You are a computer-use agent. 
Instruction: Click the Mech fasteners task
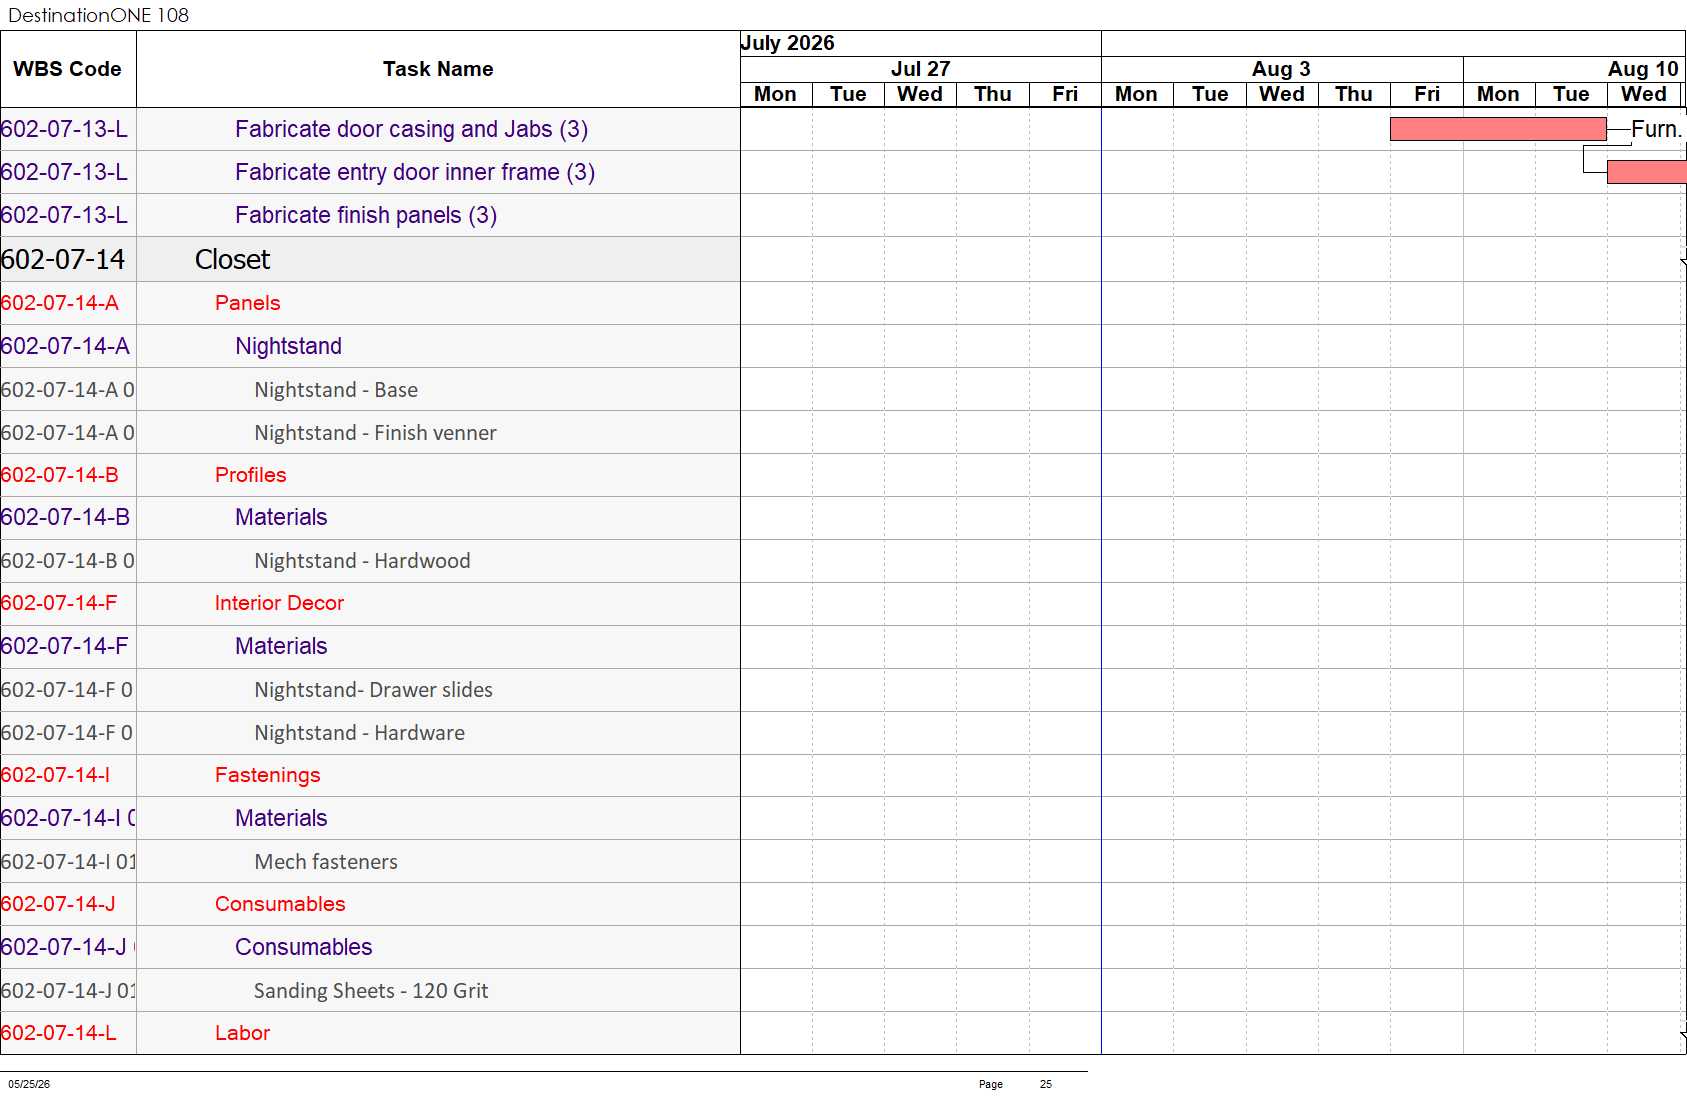click(326, 862)
